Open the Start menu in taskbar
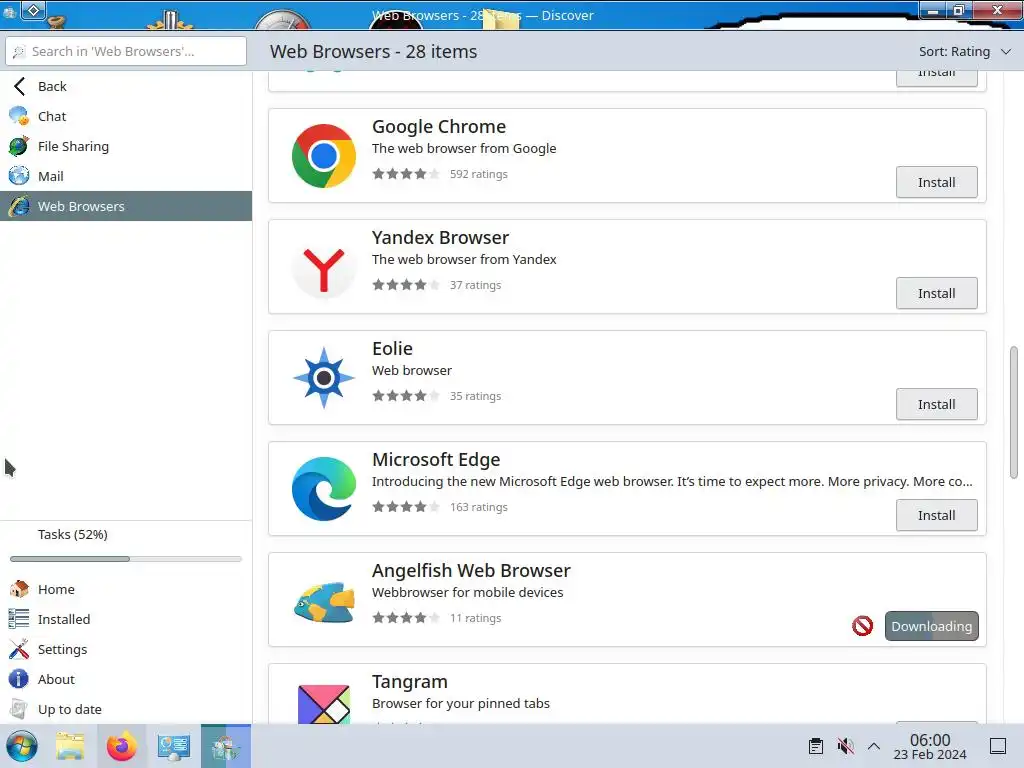This screenshot has width=1024, height=768. pyautogui.click(x=22, y=746)
